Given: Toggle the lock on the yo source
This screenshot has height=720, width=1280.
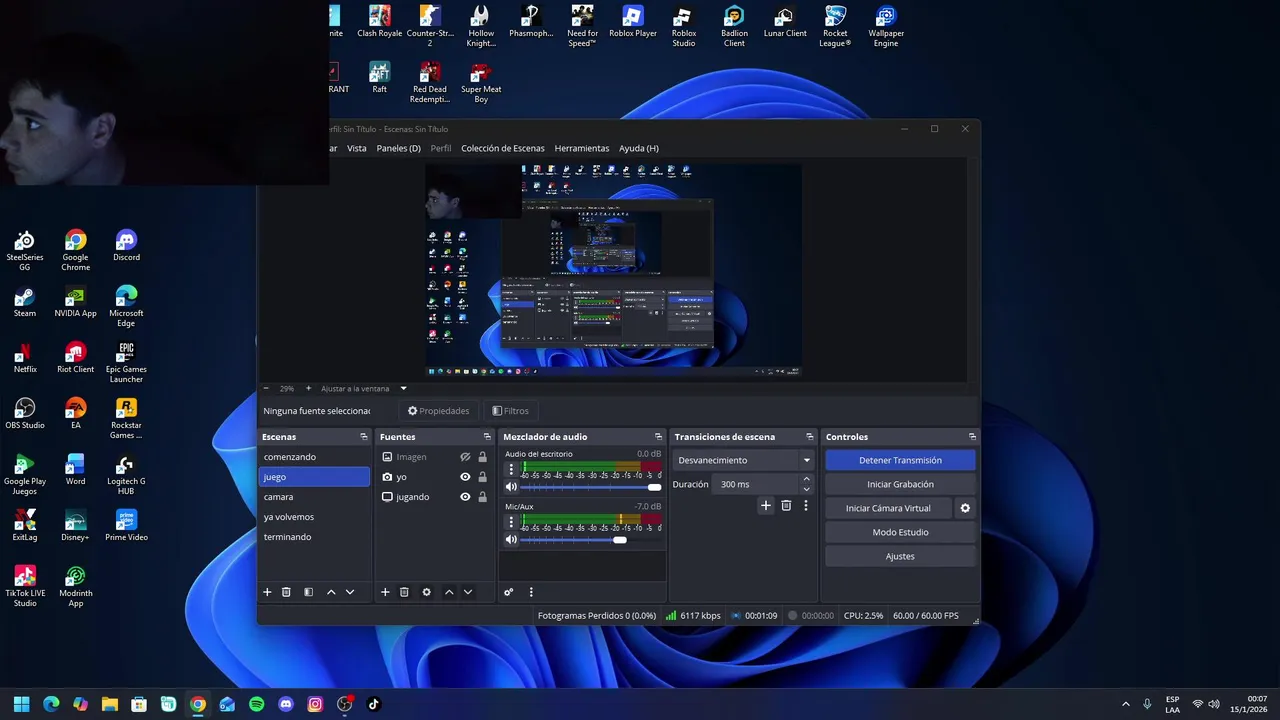Looking at the screenshot, I should tap(482, 477).
